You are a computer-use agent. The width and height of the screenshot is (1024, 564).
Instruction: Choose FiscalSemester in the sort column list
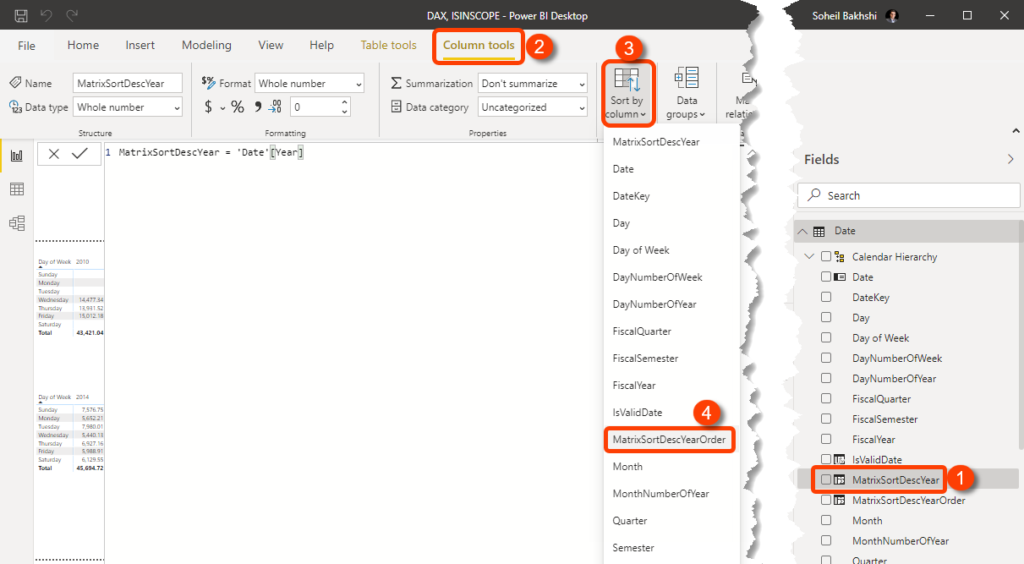(645, 358)
